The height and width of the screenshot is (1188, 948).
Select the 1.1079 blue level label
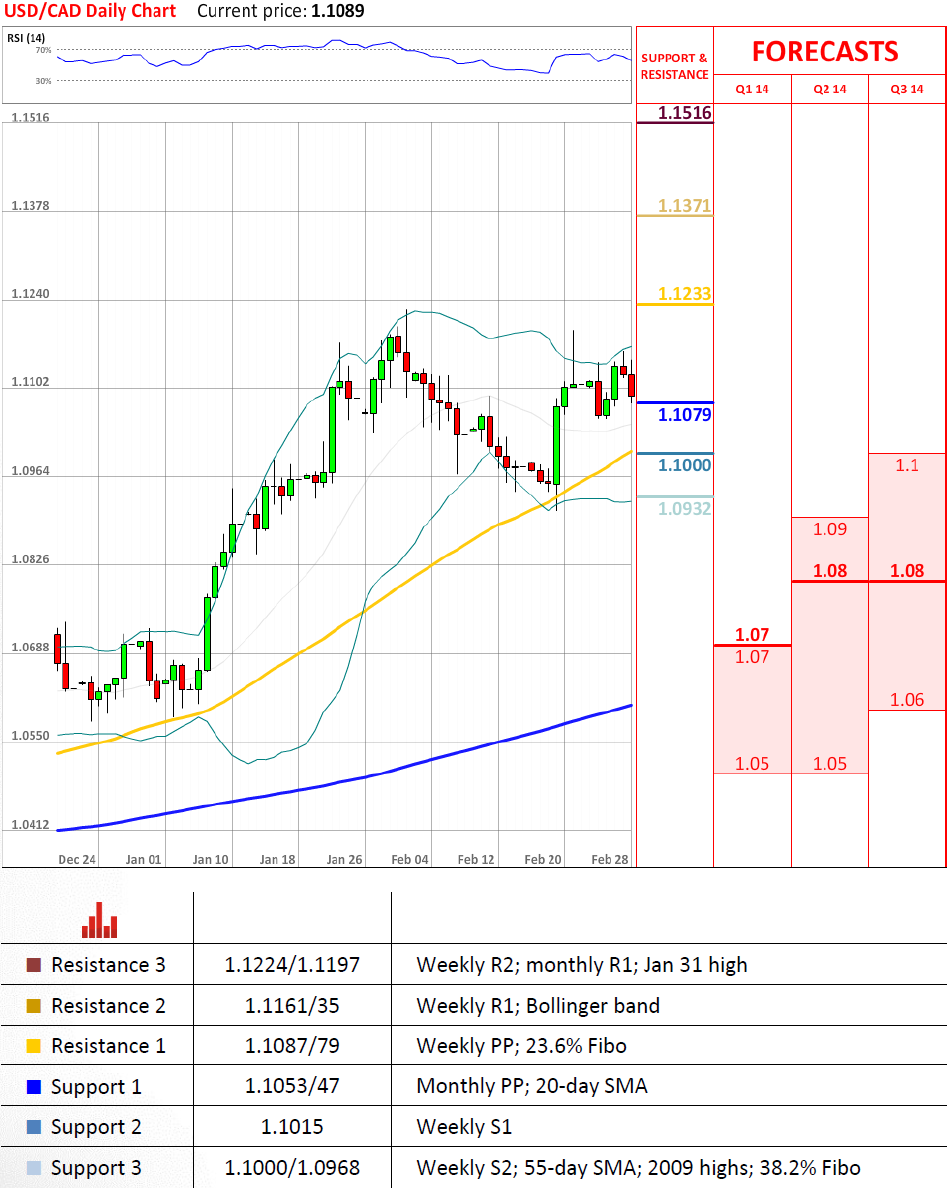click(x=685, y=413)
